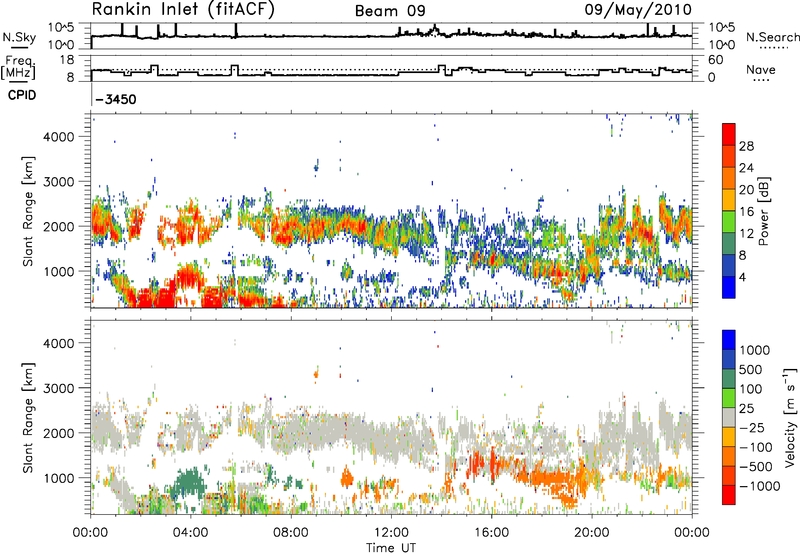
Task: Click the '04:00' time axis label
Action: pos(190,533)
